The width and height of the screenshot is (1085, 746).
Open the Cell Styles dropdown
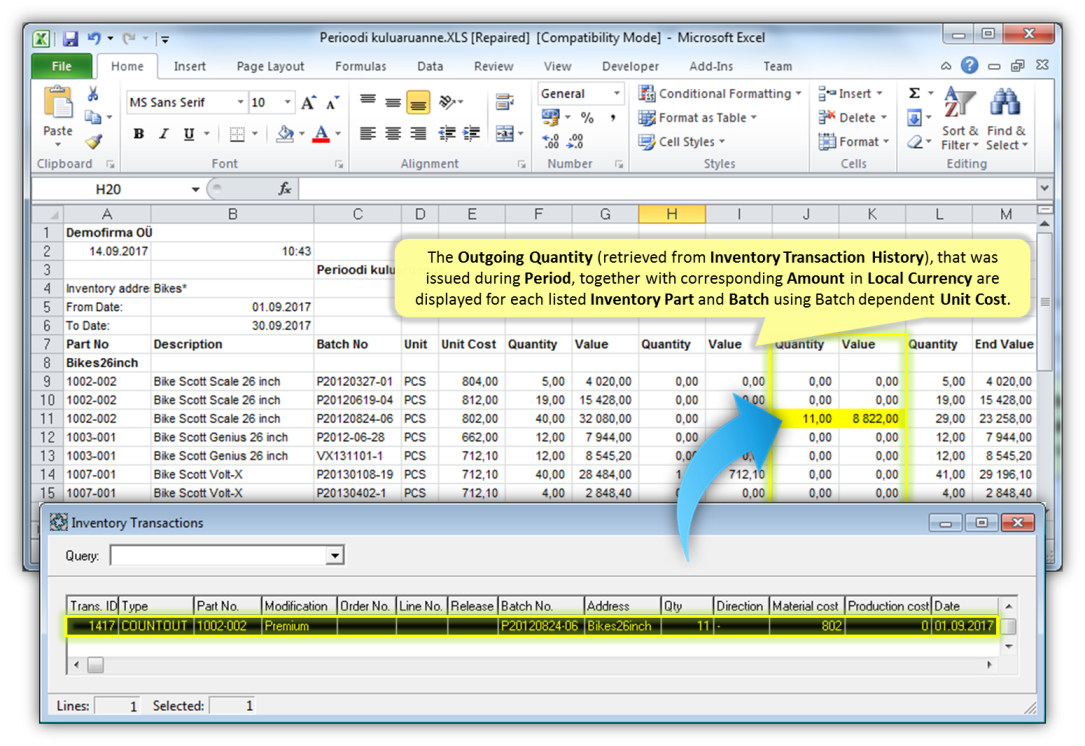682,142
